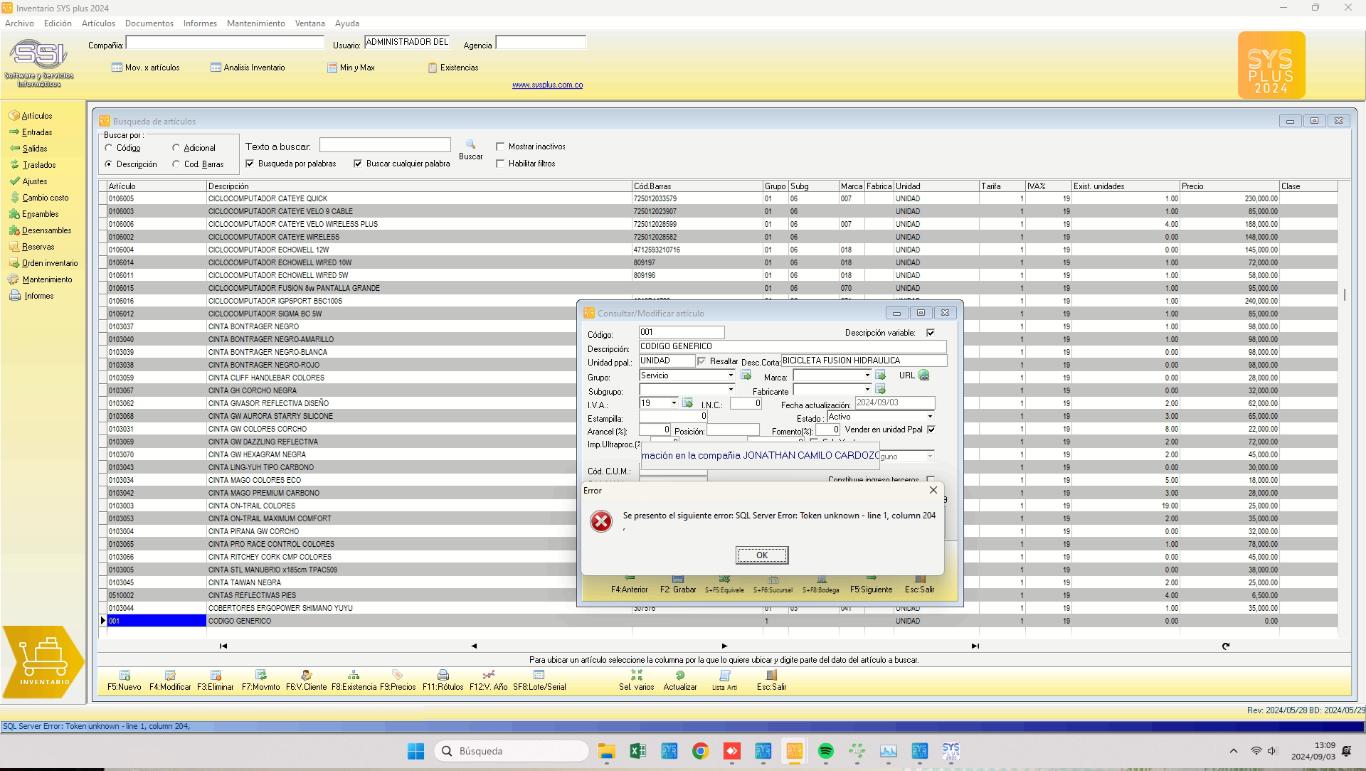Open Traslados in left sidebar
Viewport: 1366px width, 771px height.
[x=39, y=165]
